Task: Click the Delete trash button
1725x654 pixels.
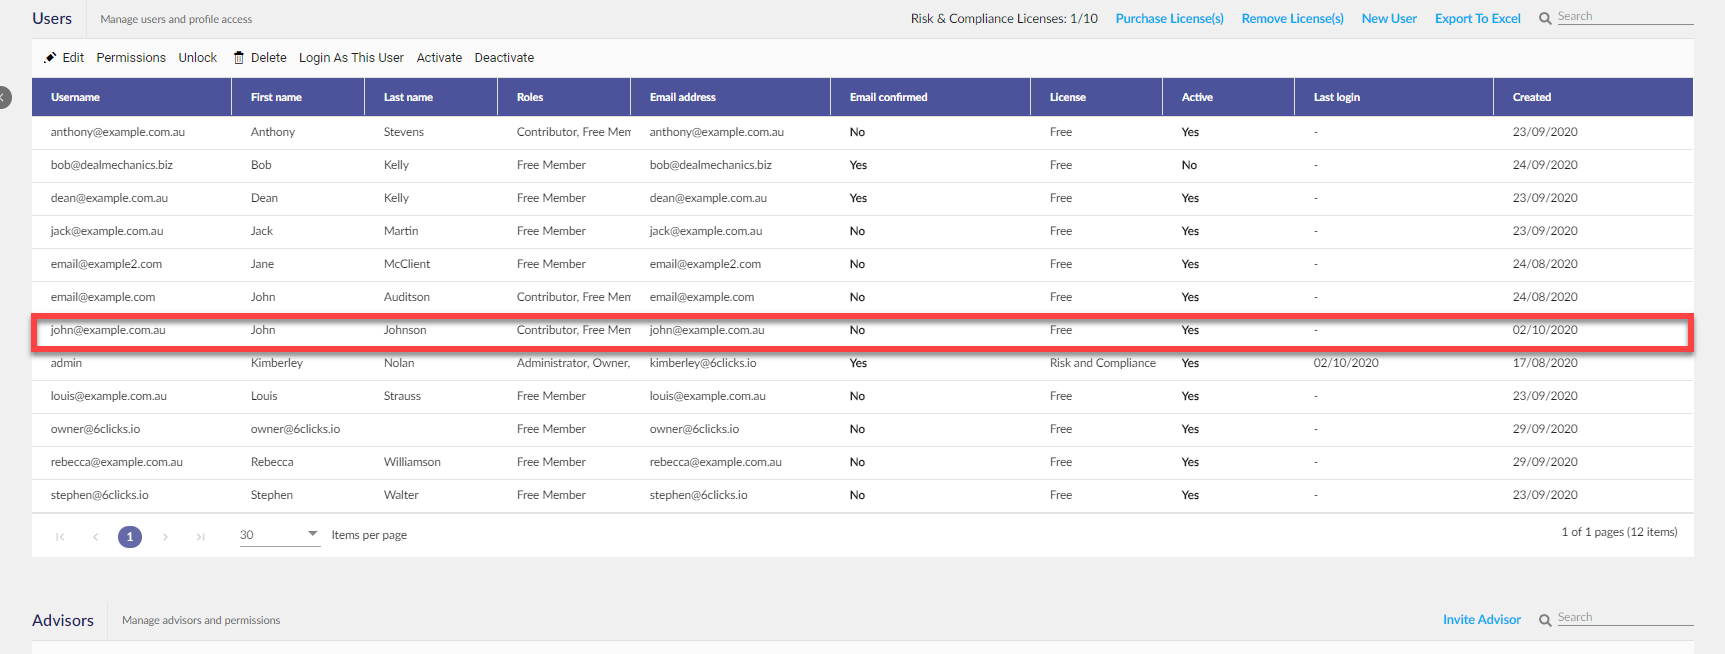Action: (260, 58)
